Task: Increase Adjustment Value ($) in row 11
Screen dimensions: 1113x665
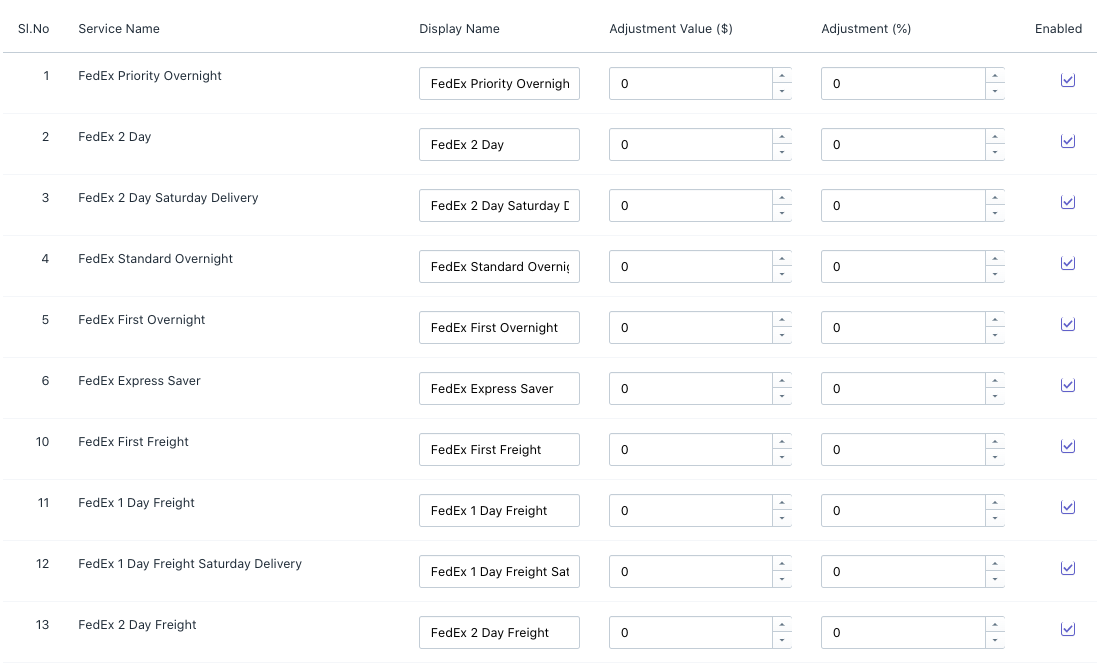Action: click(x=782, y=503)
